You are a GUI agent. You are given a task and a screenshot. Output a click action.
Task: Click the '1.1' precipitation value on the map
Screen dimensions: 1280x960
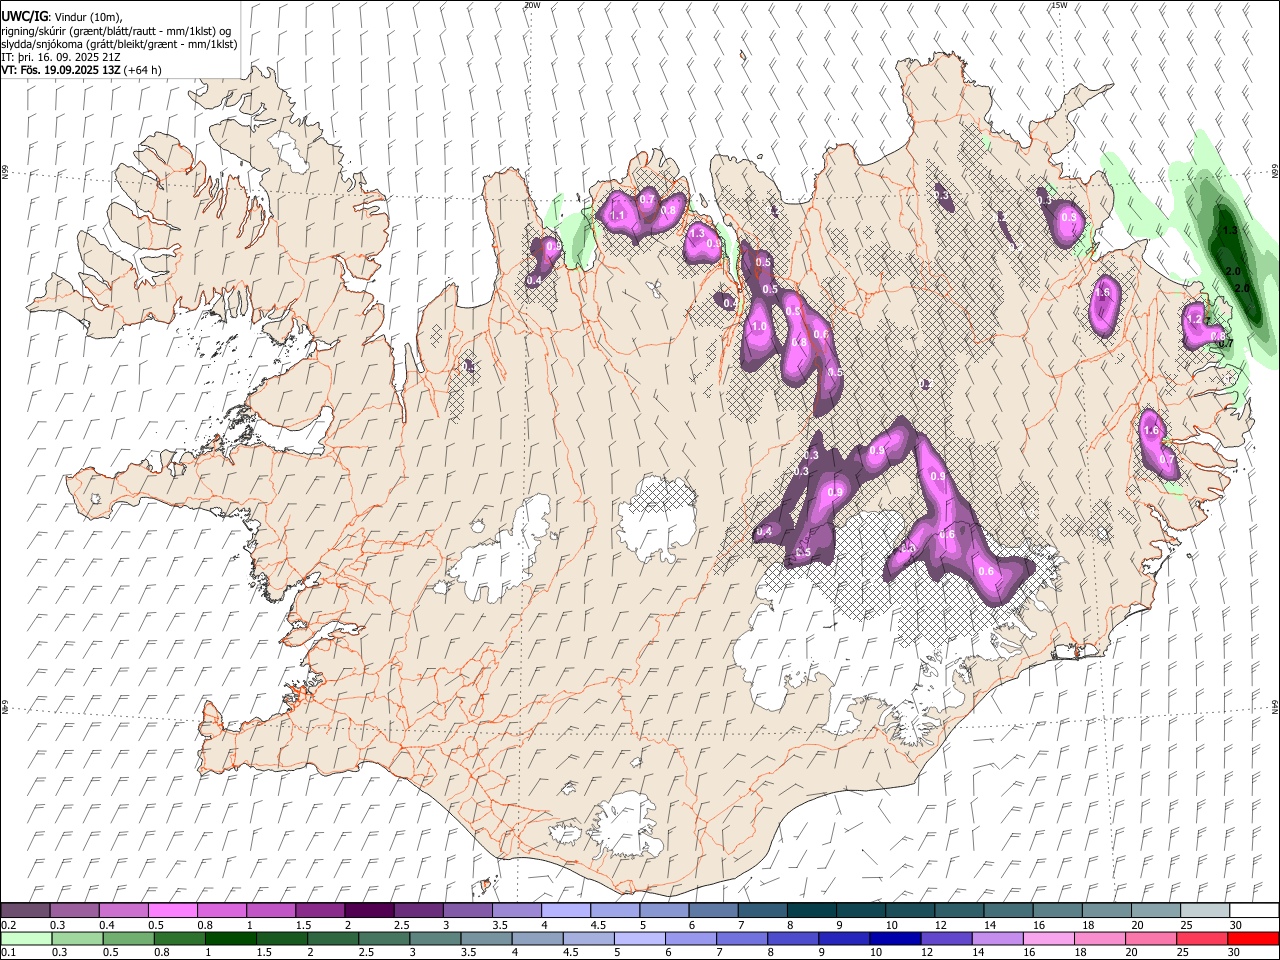point(617,215)
